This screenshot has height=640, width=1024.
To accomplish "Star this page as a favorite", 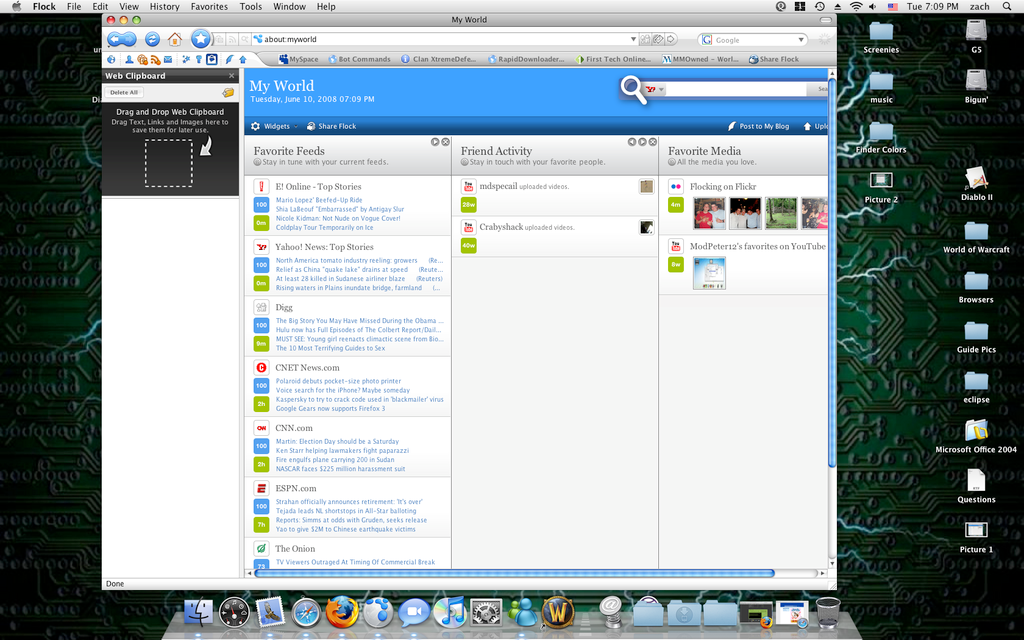I will pyautogui.click(x=200, y=39).
